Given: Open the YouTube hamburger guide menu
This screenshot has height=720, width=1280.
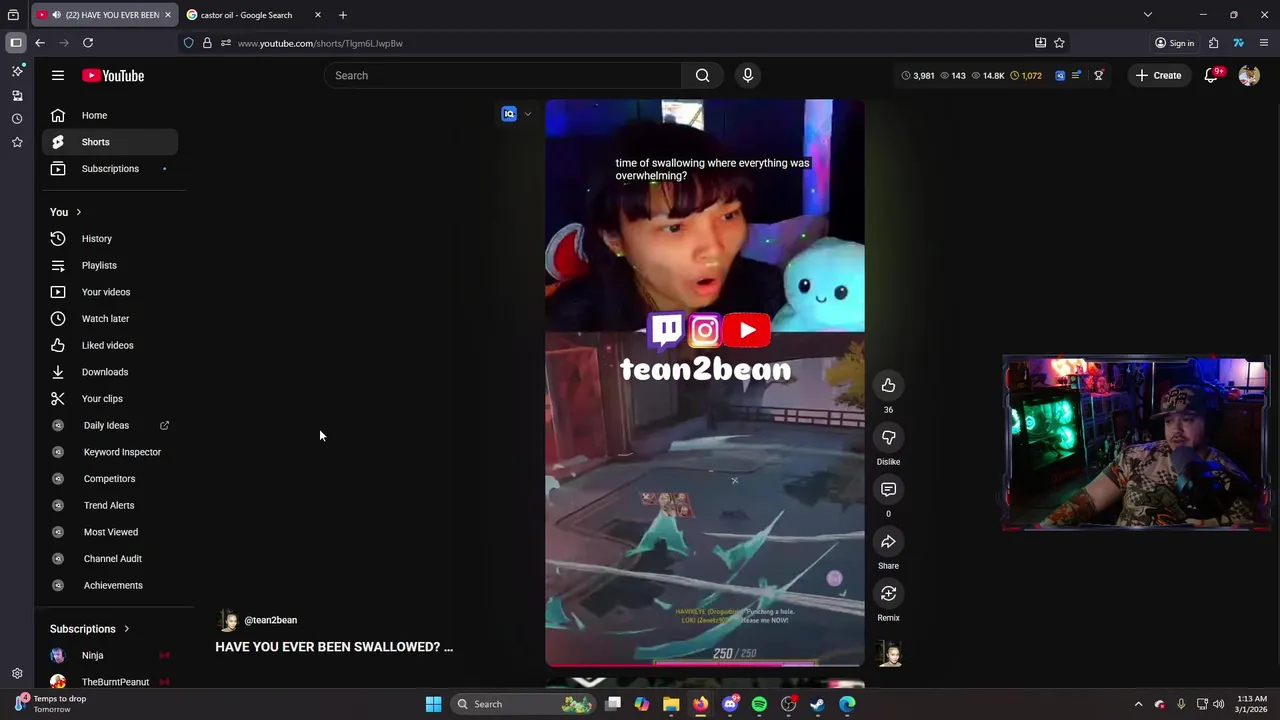Looking at the screenshot, I should (x=58, y=75).
